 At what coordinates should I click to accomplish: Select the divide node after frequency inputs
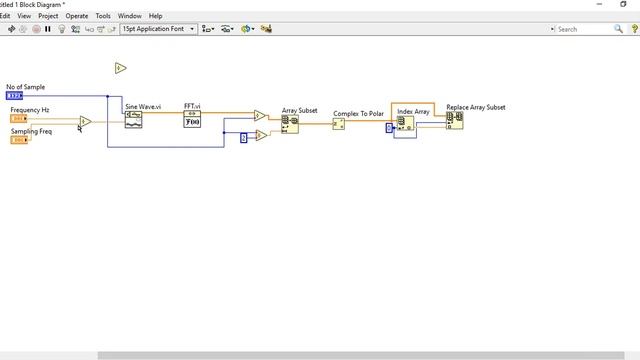pos(85,121)
